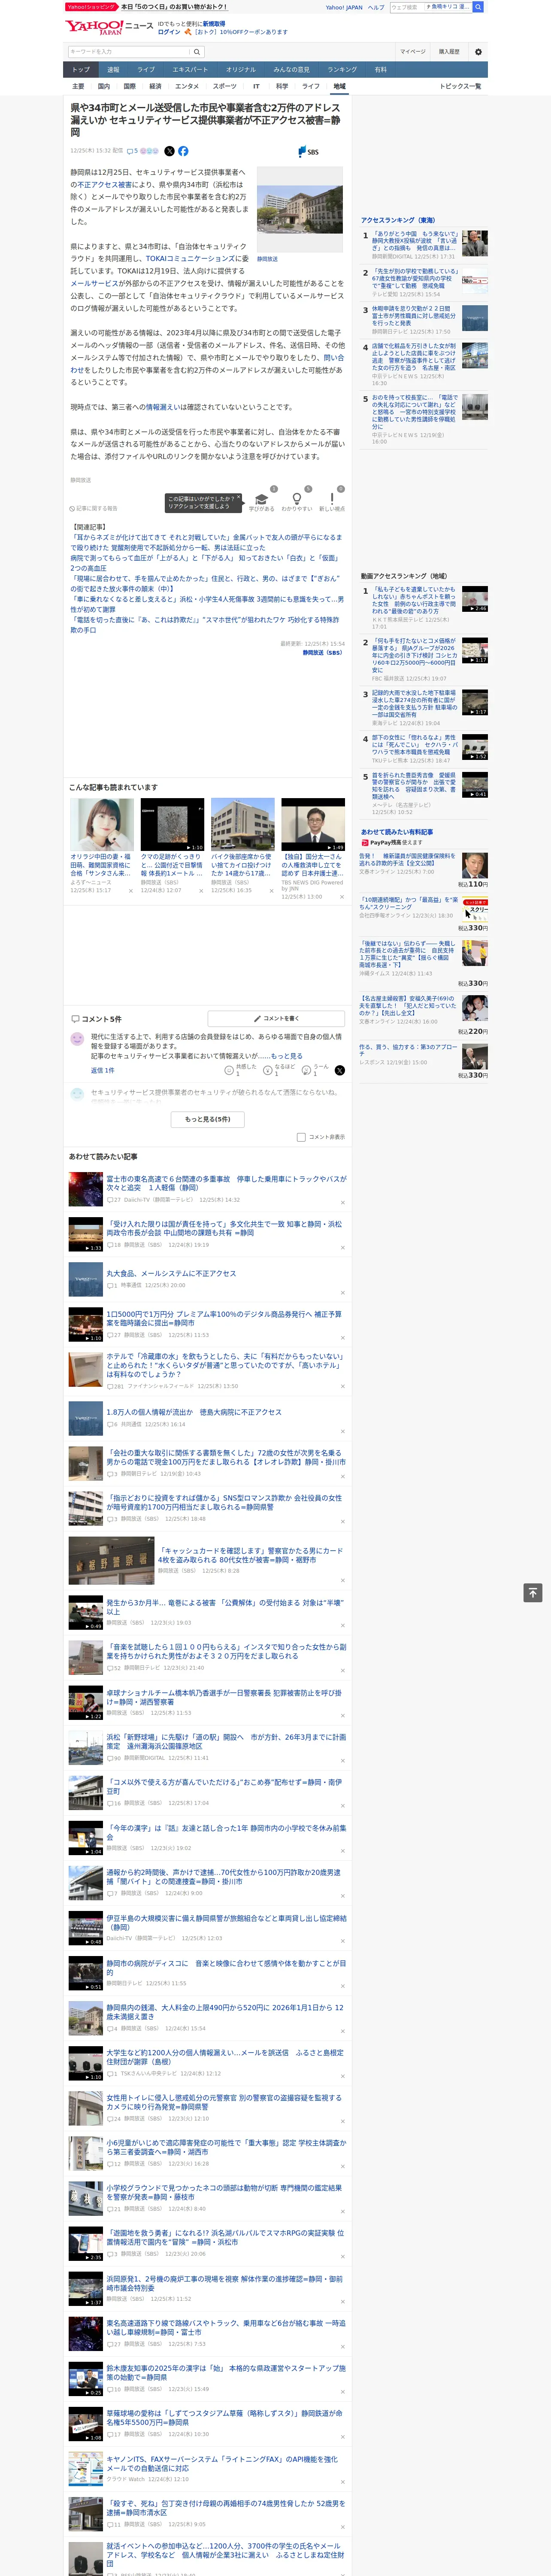Expand 返信 1件 replies

click(102, 1070)
